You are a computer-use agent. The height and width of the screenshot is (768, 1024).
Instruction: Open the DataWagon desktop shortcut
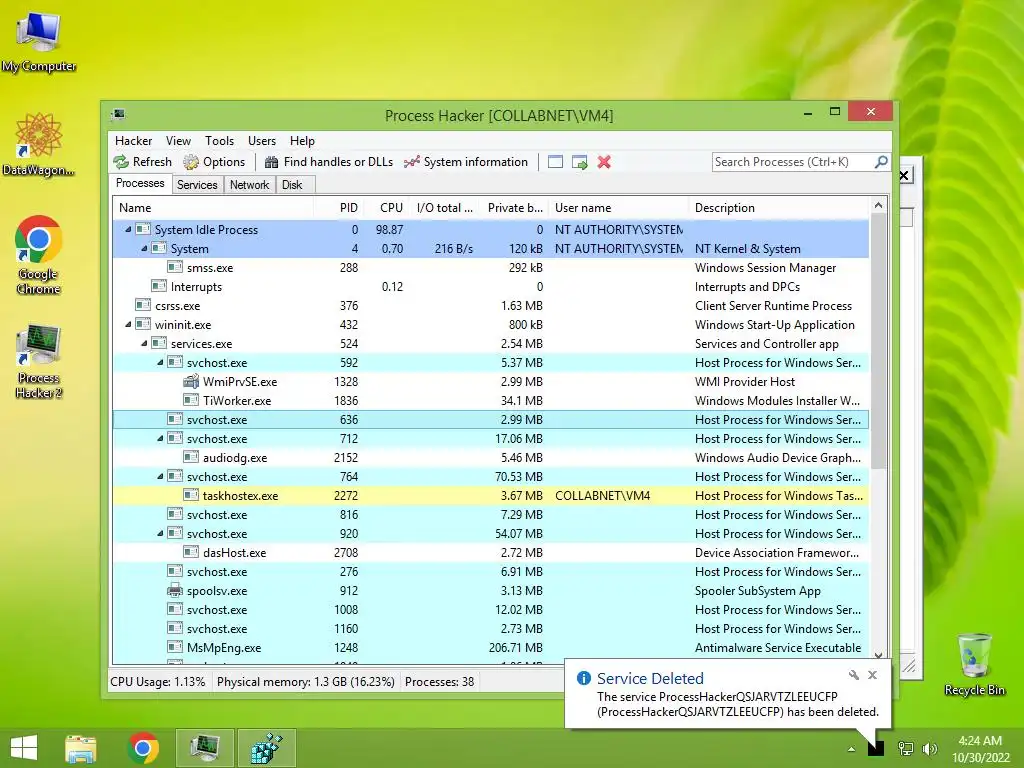click(x=39, y=144)
